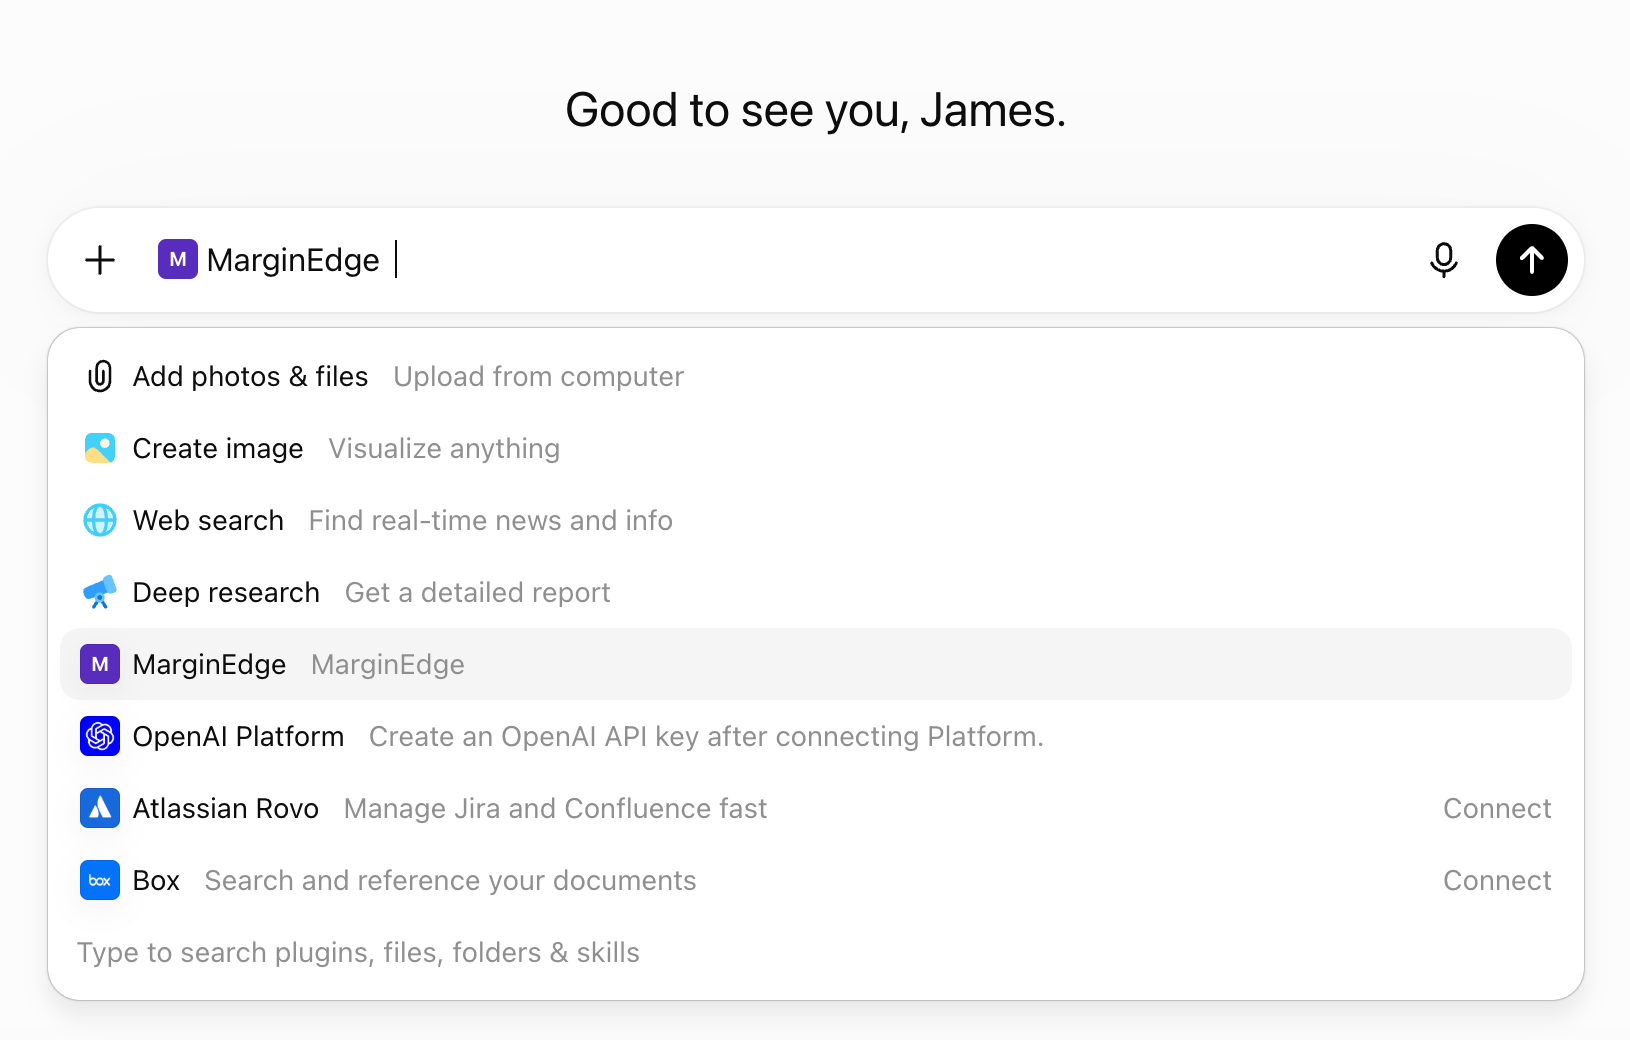This screenshot has width=1630, height=1040.
Task: Click the Atlassian Rovo logo icon
Action: [x=100, y=808]
